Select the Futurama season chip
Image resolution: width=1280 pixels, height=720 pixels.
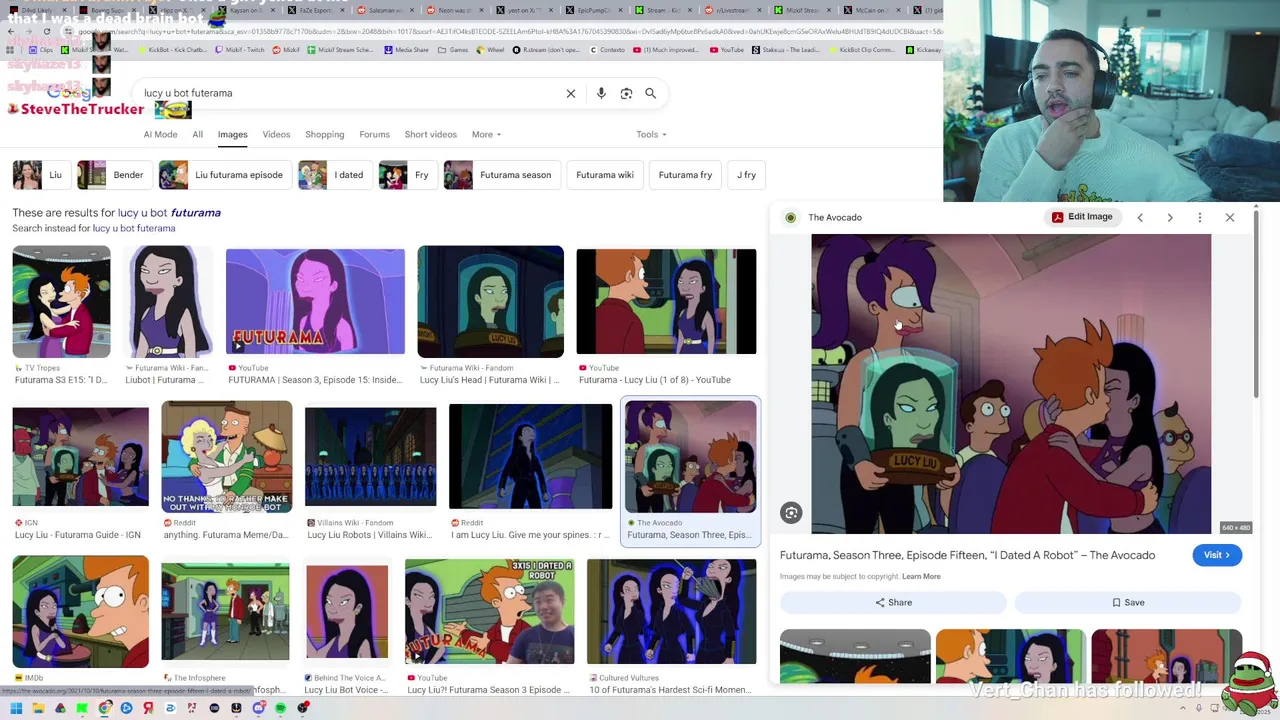tap(501, 175)
